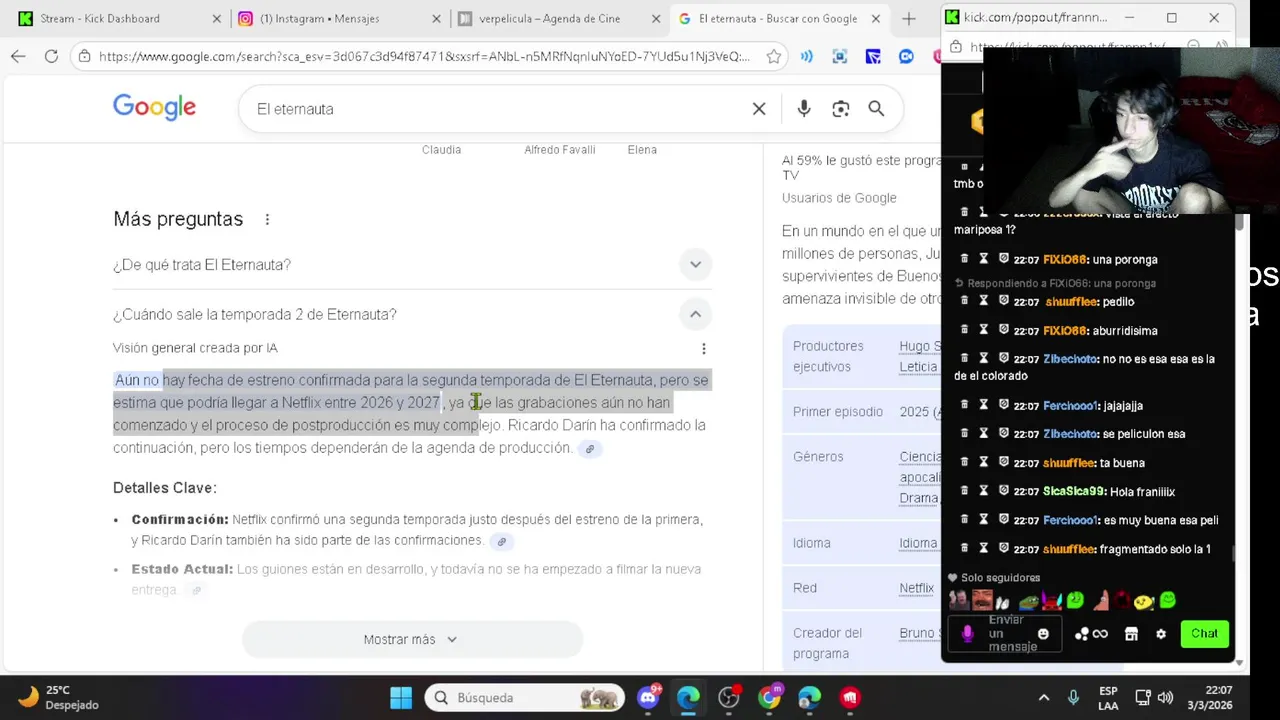Insert the Patrick Star emote
1280x720 pixels.
pos(1100,600)
